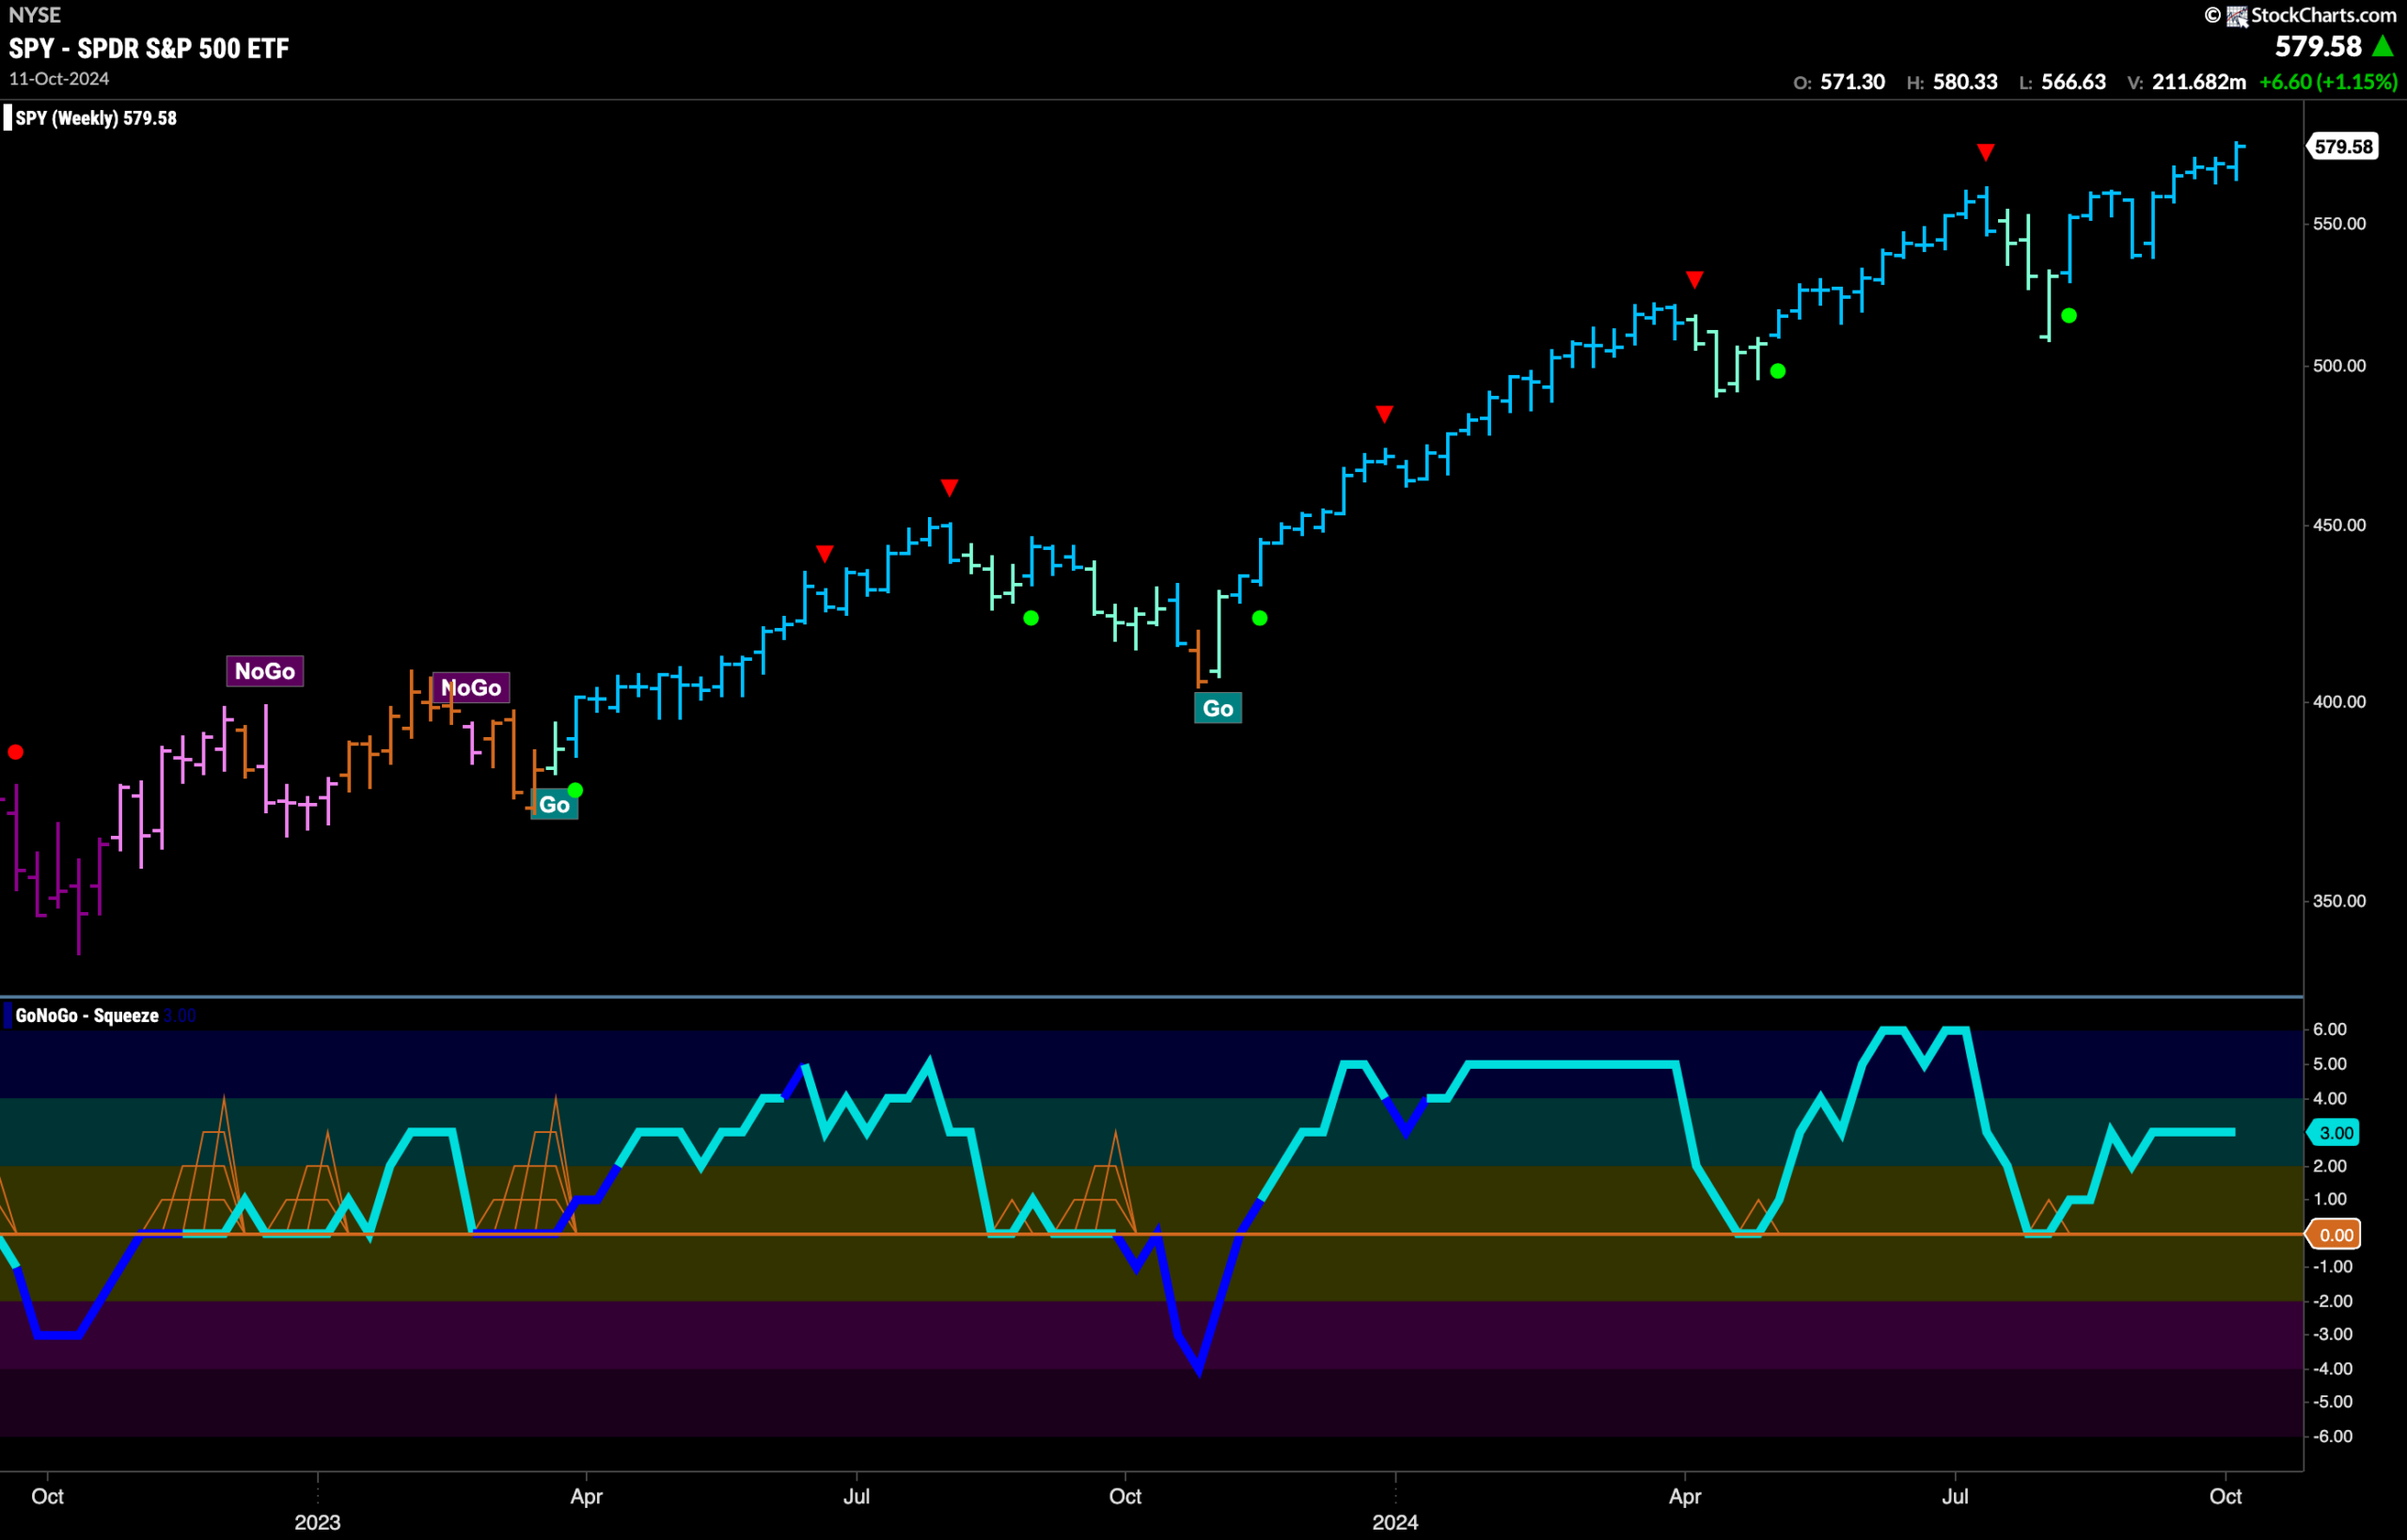Viewport: 2407px width, 1540px height.
Task: Click the 579.58 price tag on the axis
Action: (2341, 146)
